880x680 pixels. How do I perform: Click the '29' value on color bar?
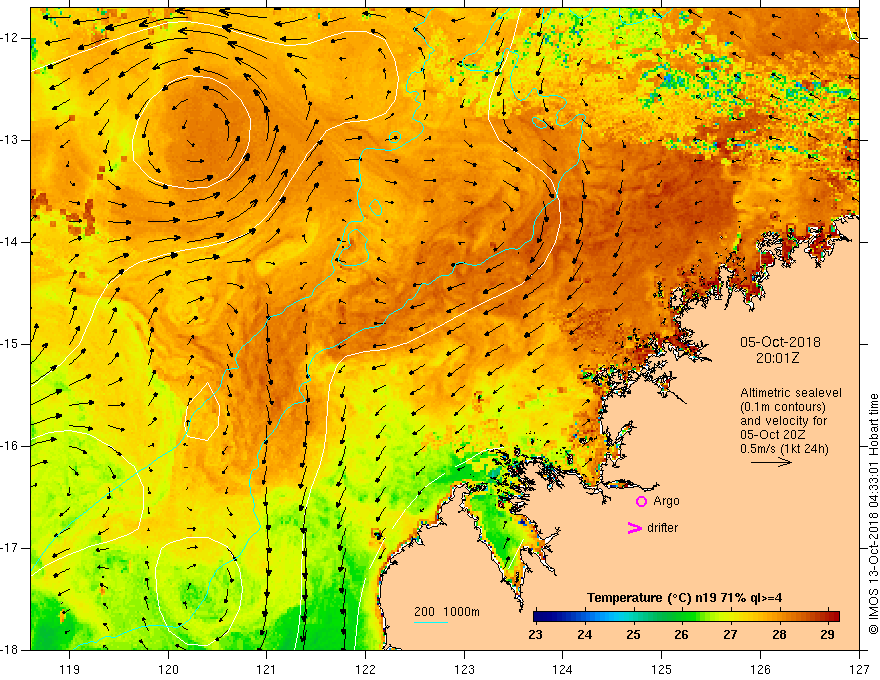coord(827,635)
